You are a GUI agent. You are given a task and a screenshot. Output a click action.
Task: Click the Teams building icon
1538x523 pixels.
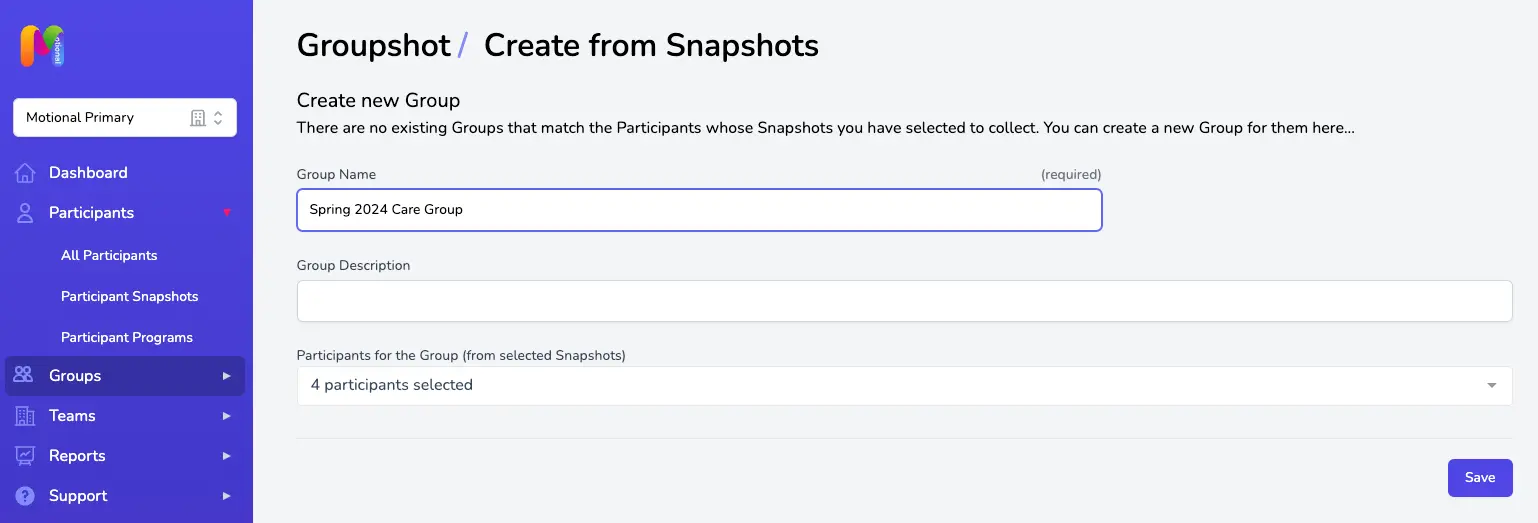(26, 416)
